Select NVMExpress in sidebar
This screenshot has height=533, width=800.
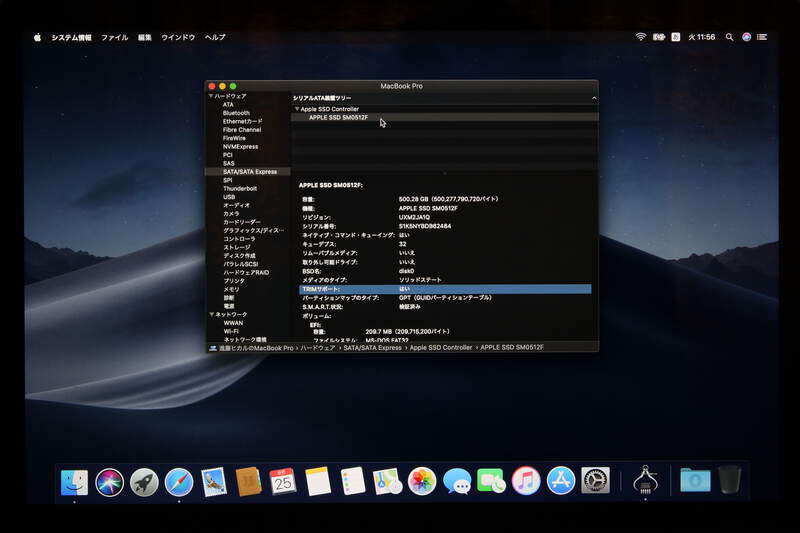coord(240,146)
